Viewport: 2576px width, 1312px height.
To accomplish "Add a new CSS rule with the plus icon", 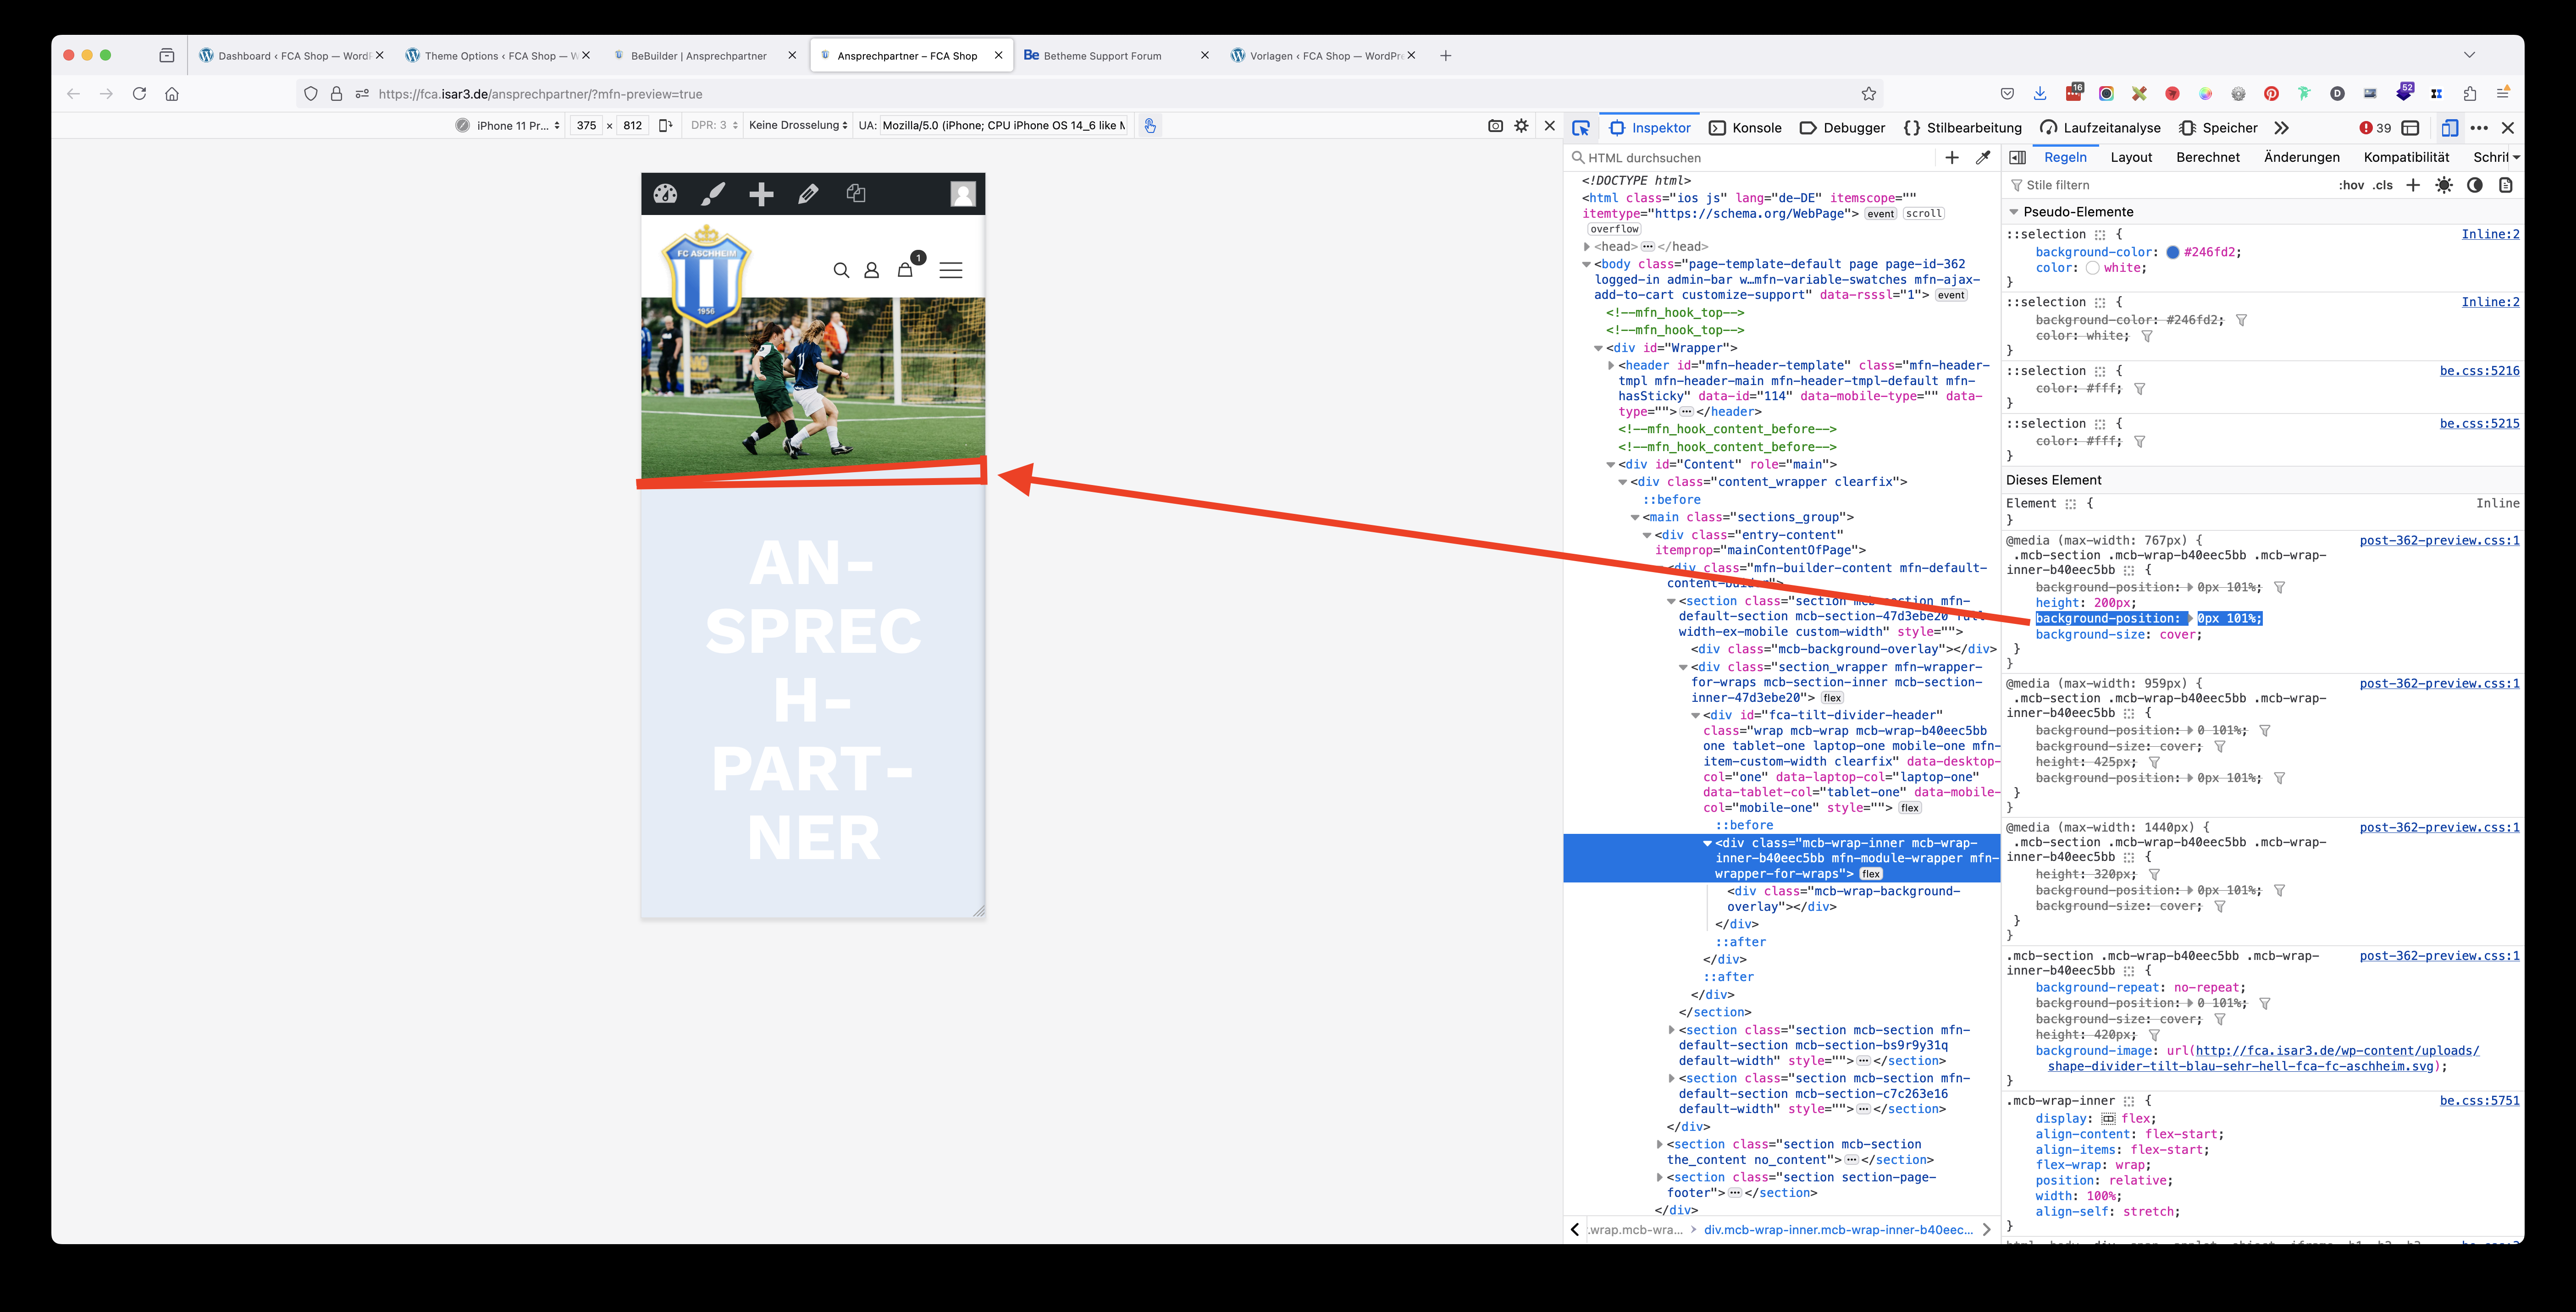I will (x=2413, y=185).
